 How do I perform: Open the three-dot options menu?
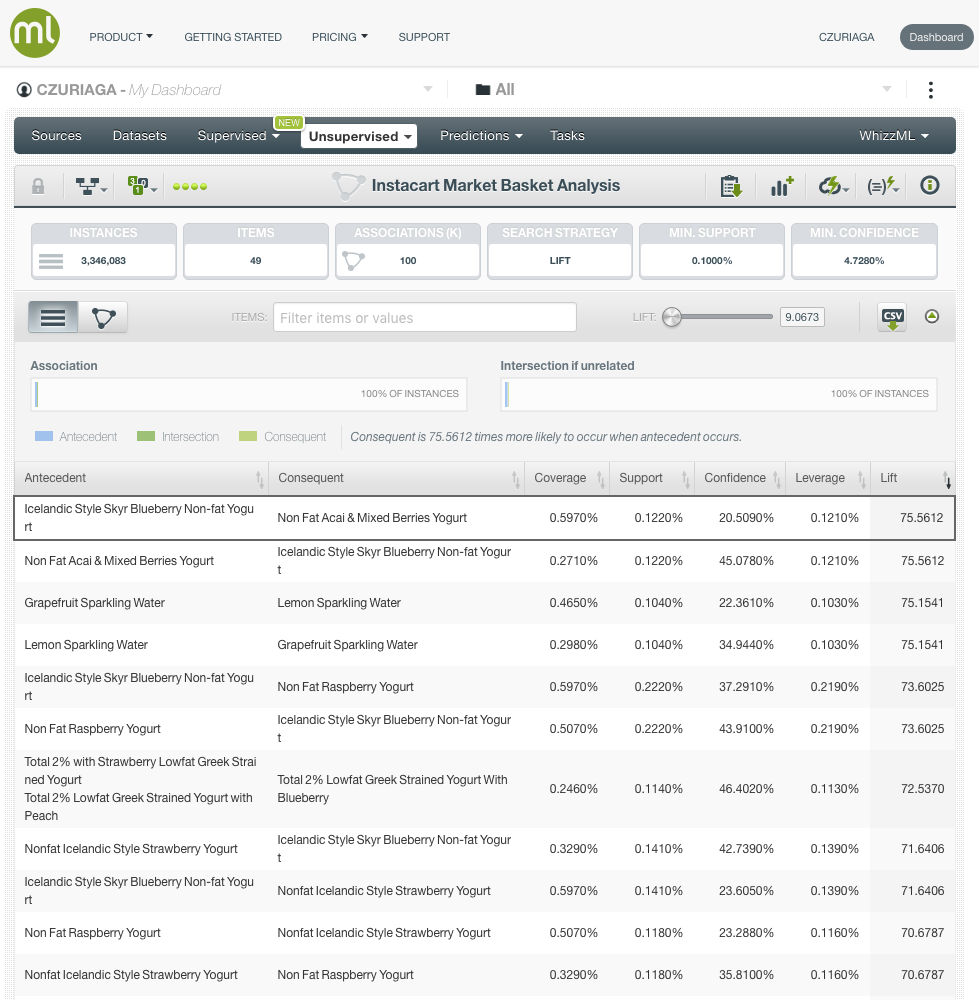[930, 90]
